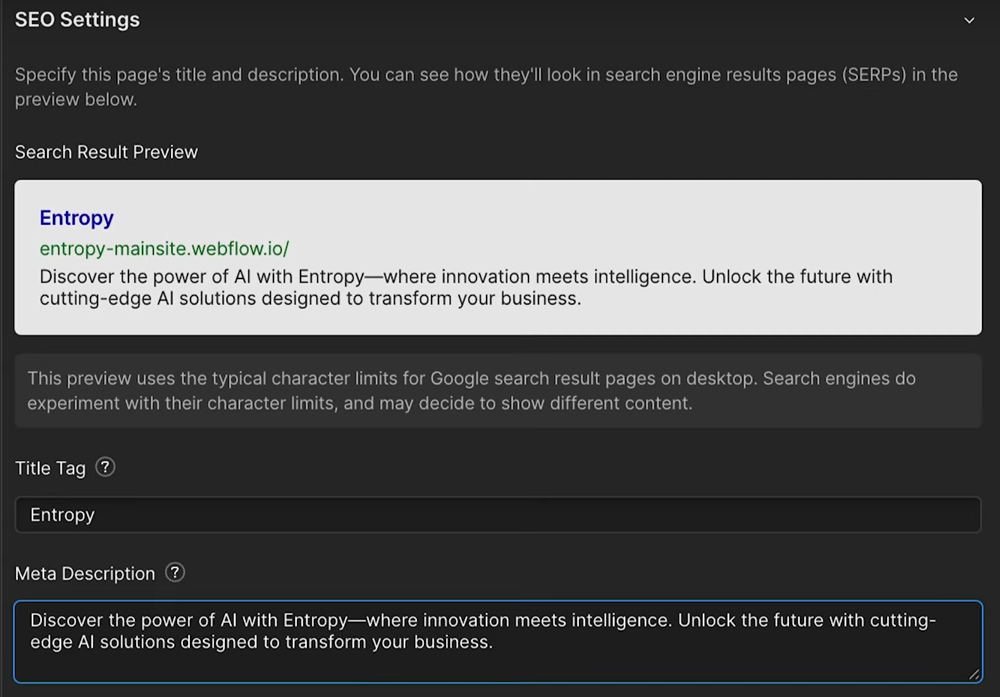The height and width of the screenshot is (697, 1000).
Task: Click the SEO Settings header title
Action: tap(77, 19)
